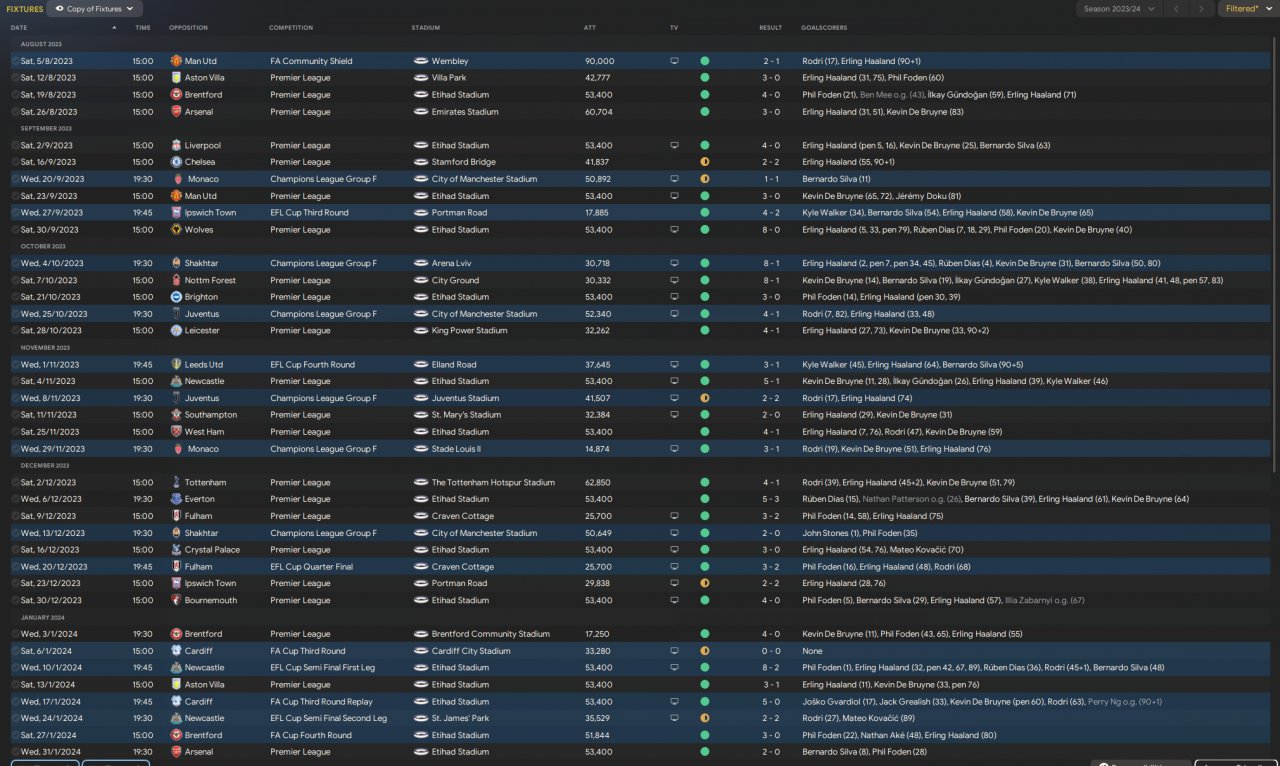Click the Arsenal crest in the 26/8/2023 row
The image size is (1280, 766).
click(x=176, y=112)
